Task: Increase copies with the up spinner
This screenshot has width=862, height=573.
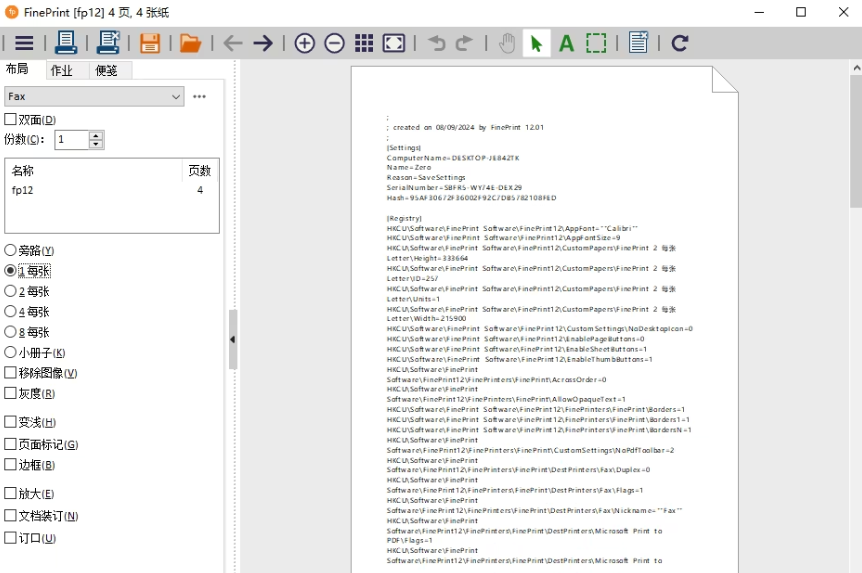Action: (x=96, y=135)
